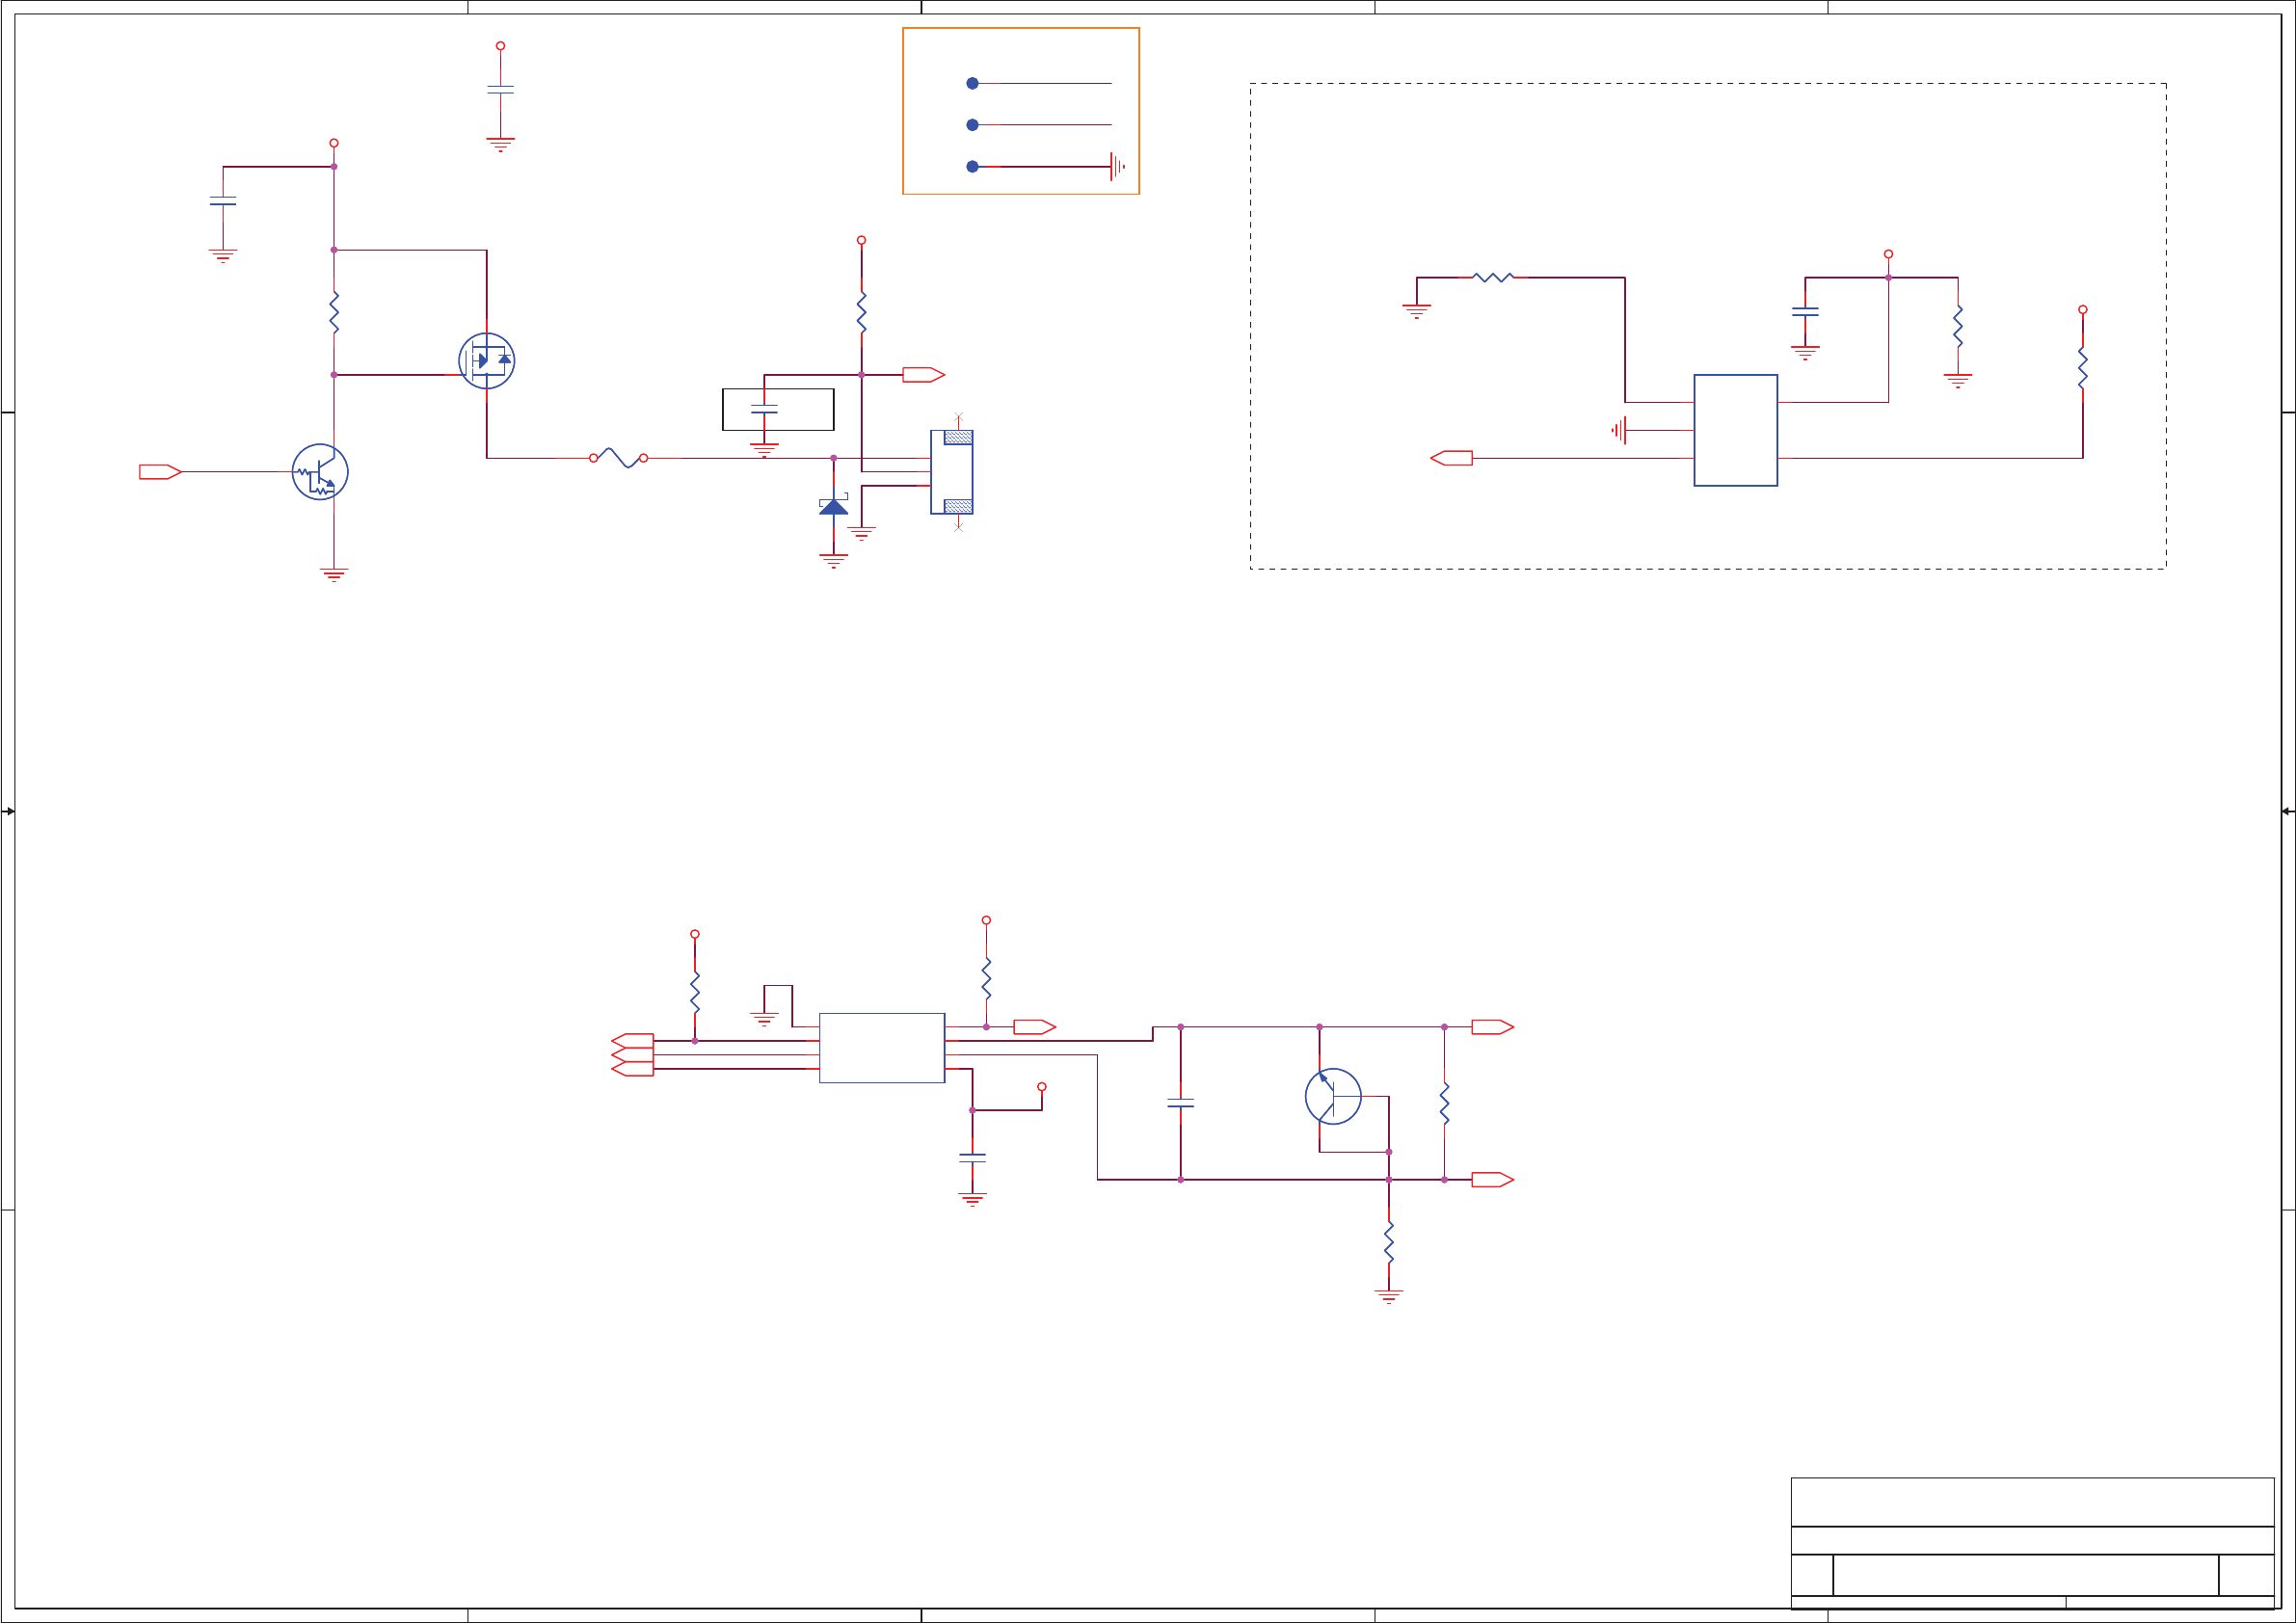
Task: Click the title block at bottom right
Action: click(2032, 1541)
